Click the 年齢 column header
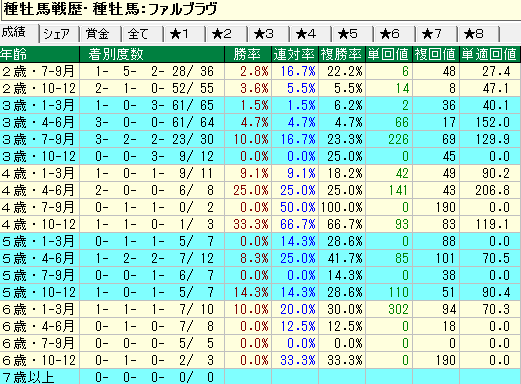This screenshot has height=384, width=521. [39, 54]
